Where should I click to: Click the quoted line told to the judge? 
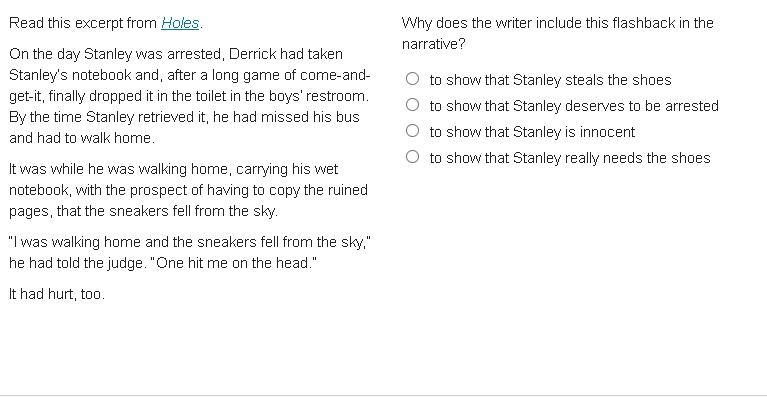(x=190, y=252)
